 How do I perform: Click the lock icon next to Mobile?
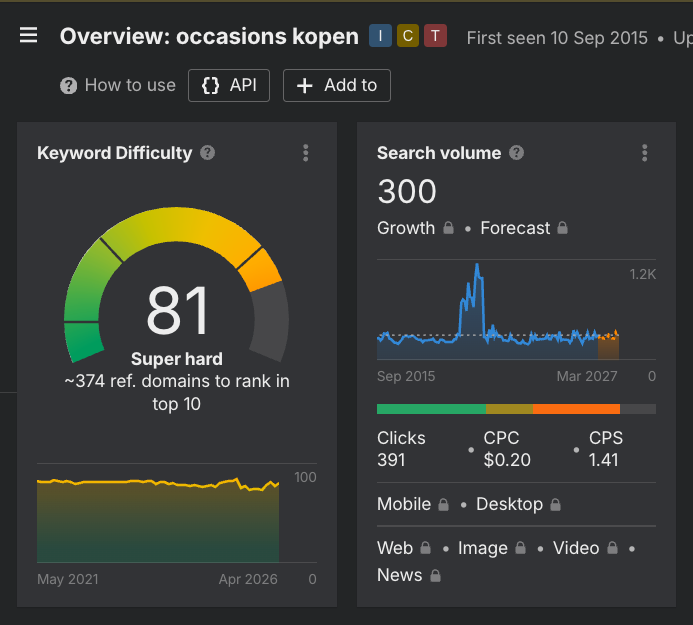click(x=444, y=504)
